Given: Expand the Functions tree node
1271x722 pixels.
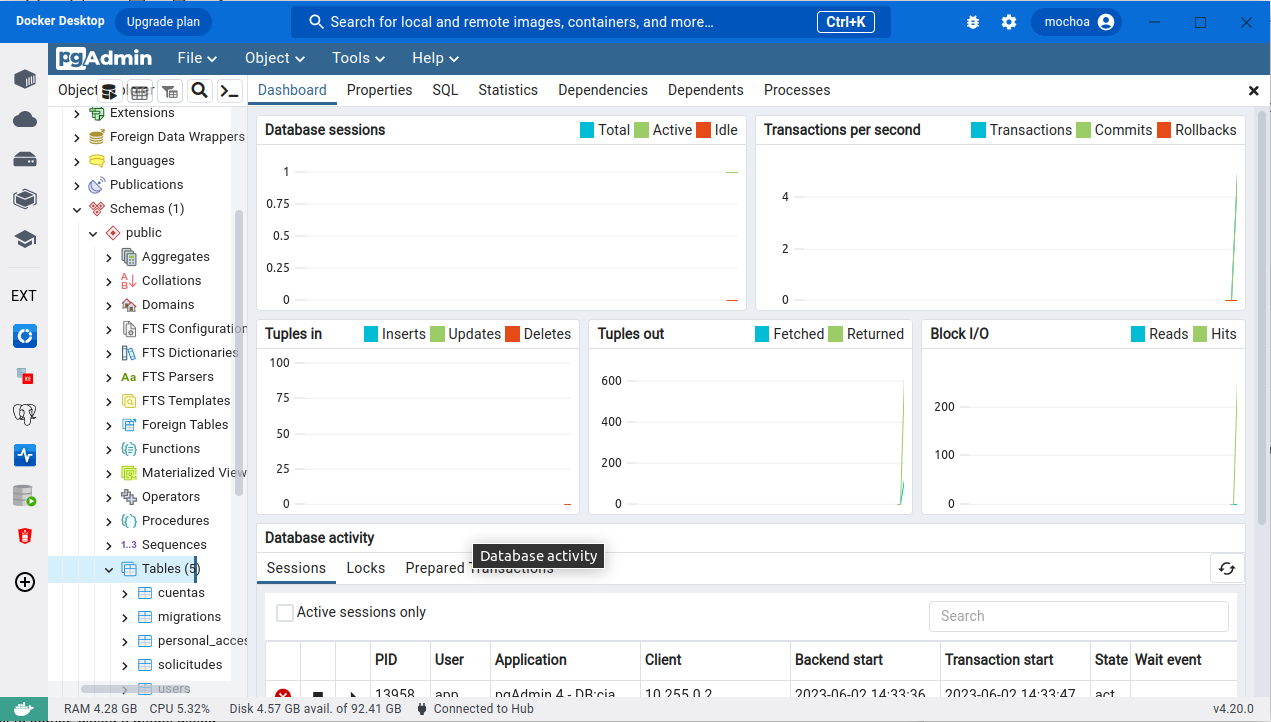Looking at the screenshot, I should tap(109, 449).
